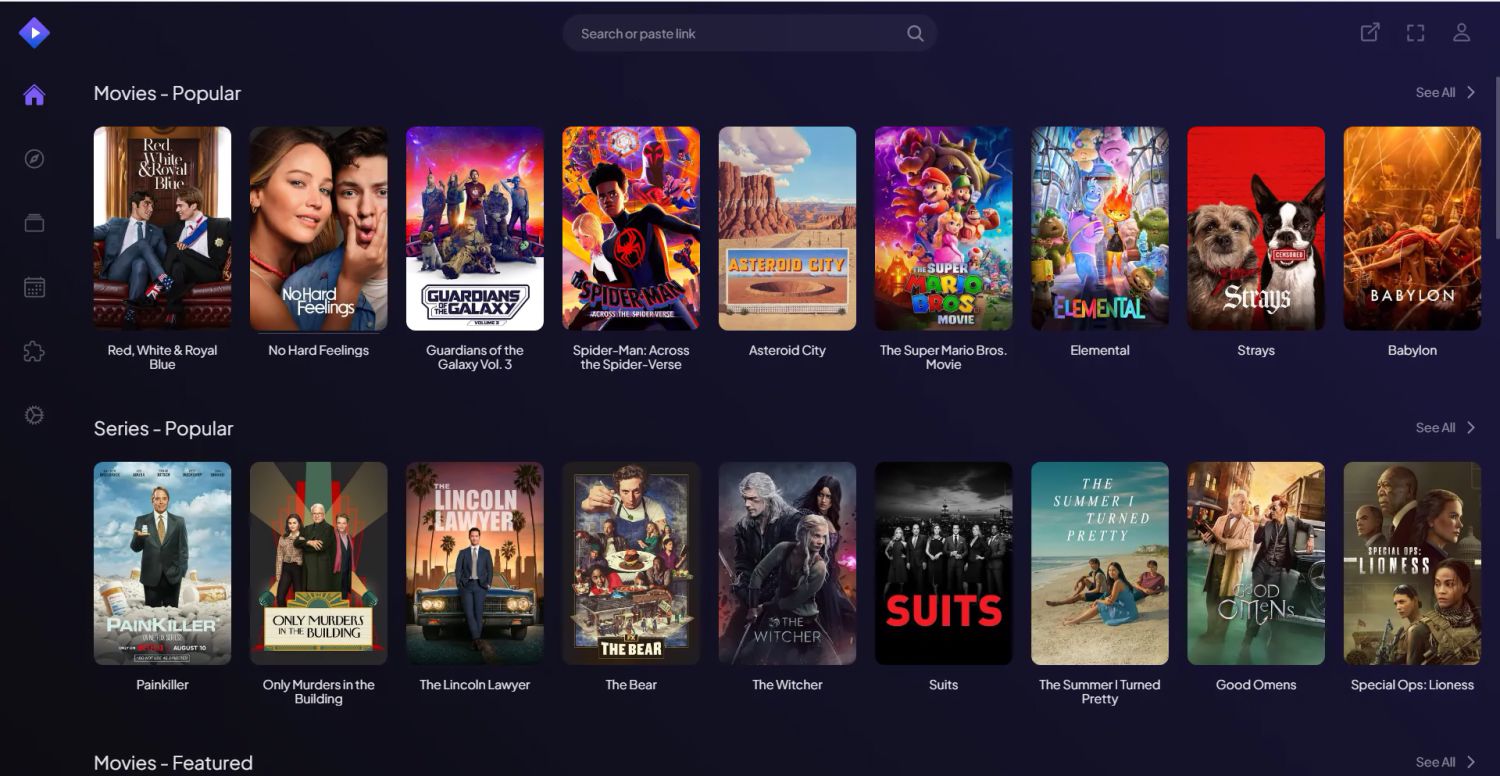The height and width of the screenshot is (776, 1500).
Task: Click the open-external-window icon
Action: coord(1370,33)
